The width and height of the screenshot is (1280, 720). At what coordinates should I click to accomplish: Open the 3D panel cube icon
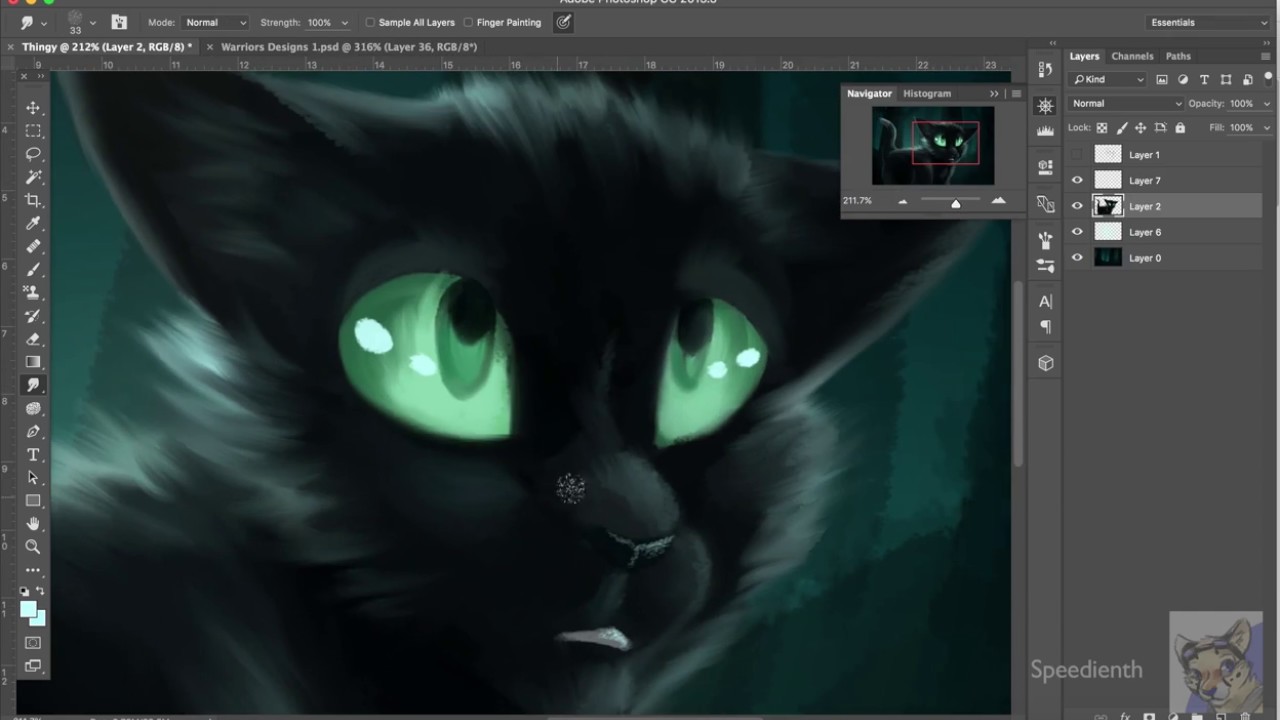1045,363
